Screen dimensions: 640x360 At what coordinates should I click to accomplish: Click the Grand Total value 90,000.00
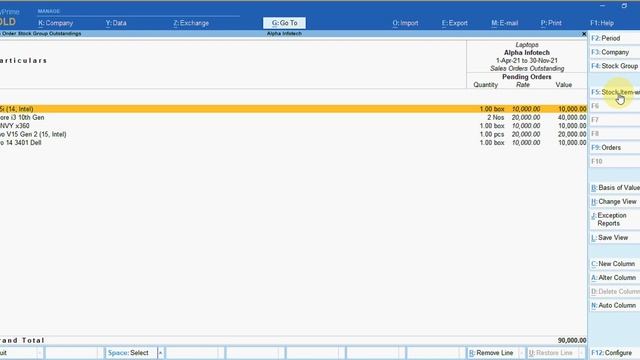coord(572,340)
